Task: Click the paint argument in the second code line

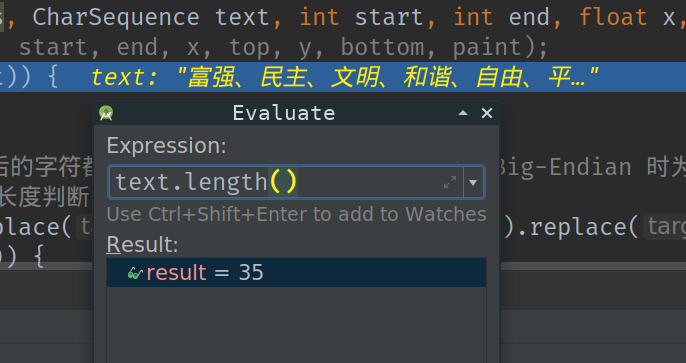Action: click(x=486, y=47)
